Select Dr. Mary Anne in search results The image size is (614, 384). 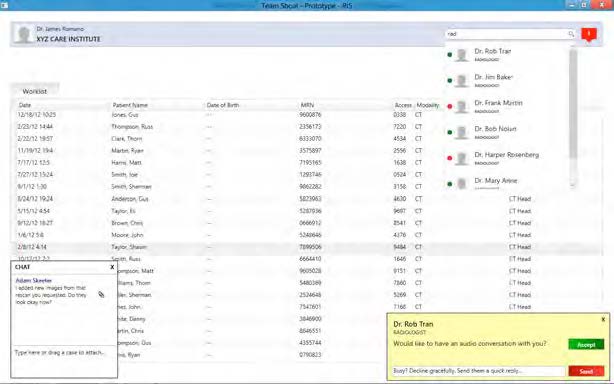pyautogui.click(x=507, y=182)
